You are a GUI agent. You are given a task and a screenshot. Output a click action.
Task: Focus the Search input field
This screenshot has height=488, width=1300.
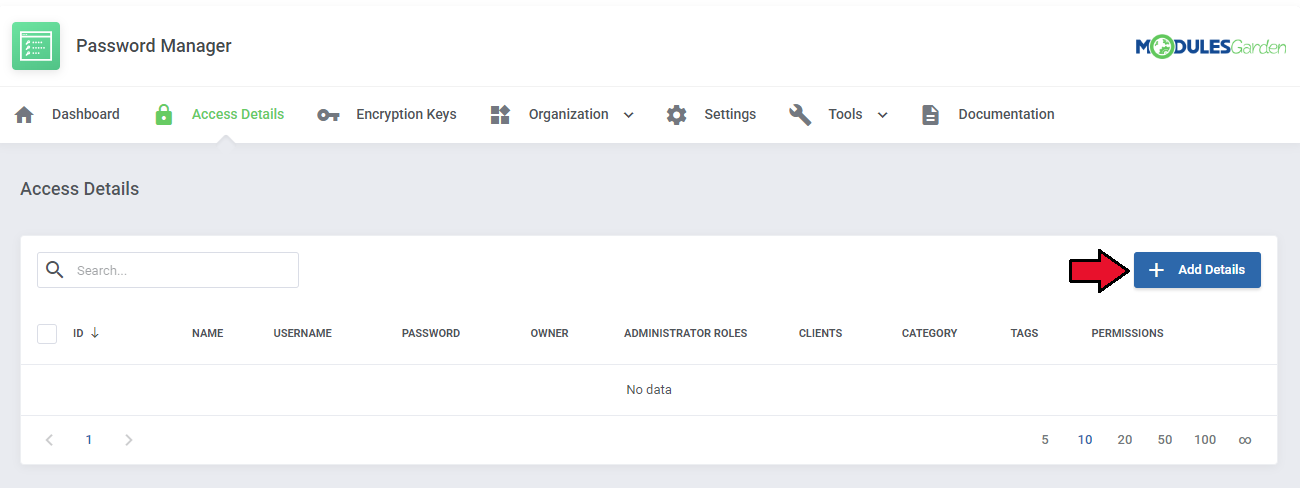[x=168, y=270]
